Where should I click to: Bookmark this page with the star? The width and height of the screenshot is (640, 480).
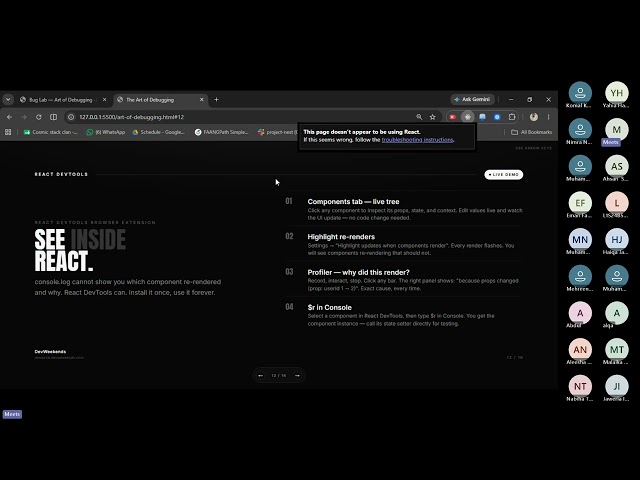[x=433, y=117]
